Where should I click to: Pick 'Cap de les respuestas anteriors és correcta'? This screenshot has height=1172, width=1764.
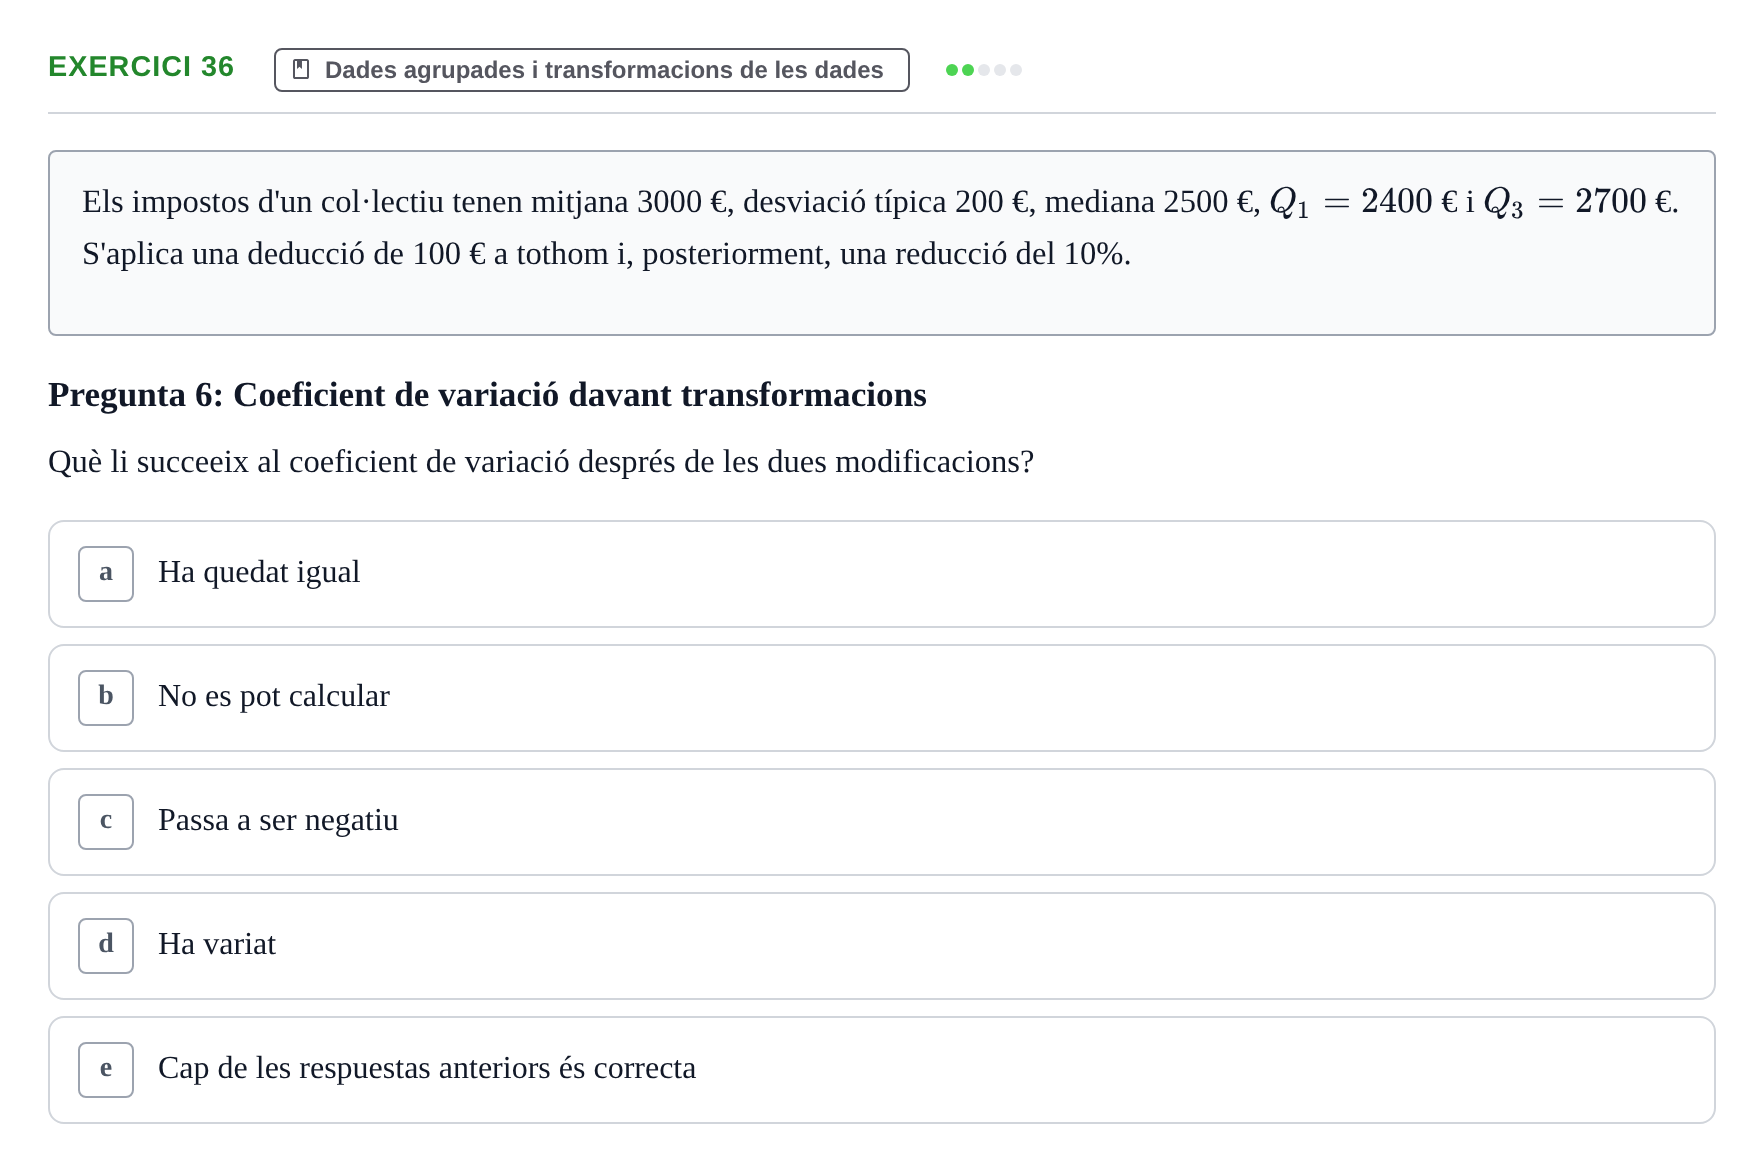pyautogui.click(x=882, y=1070)
